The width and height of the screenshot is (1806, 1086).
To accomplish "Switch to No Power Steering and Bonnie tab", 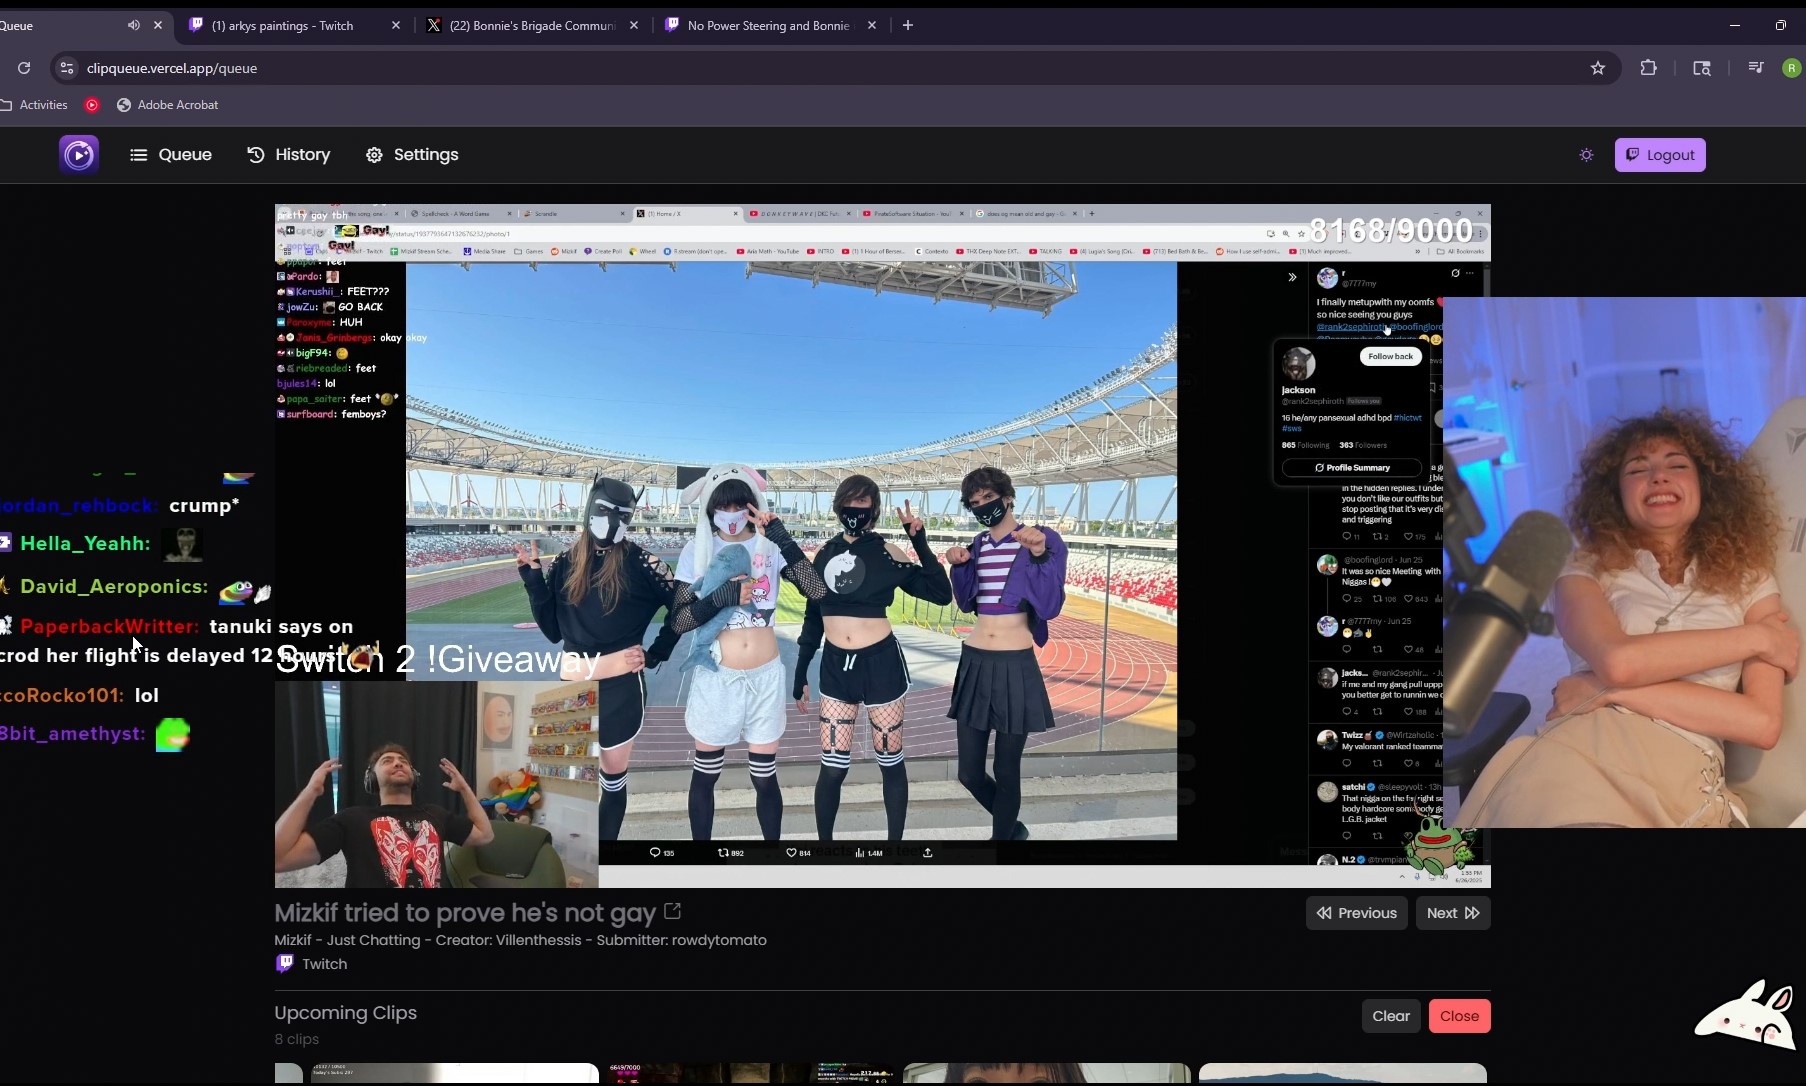I will click(769, 26).
